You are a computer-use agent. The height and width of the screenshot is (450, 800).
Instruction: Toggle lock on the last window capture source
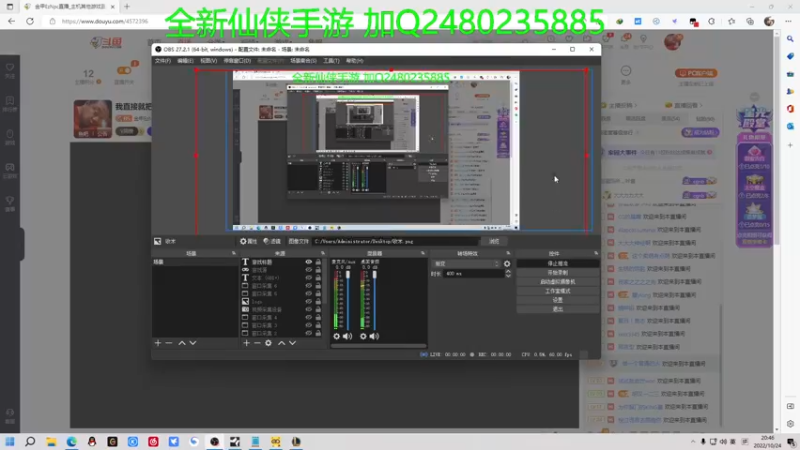[x=318, y=333]
